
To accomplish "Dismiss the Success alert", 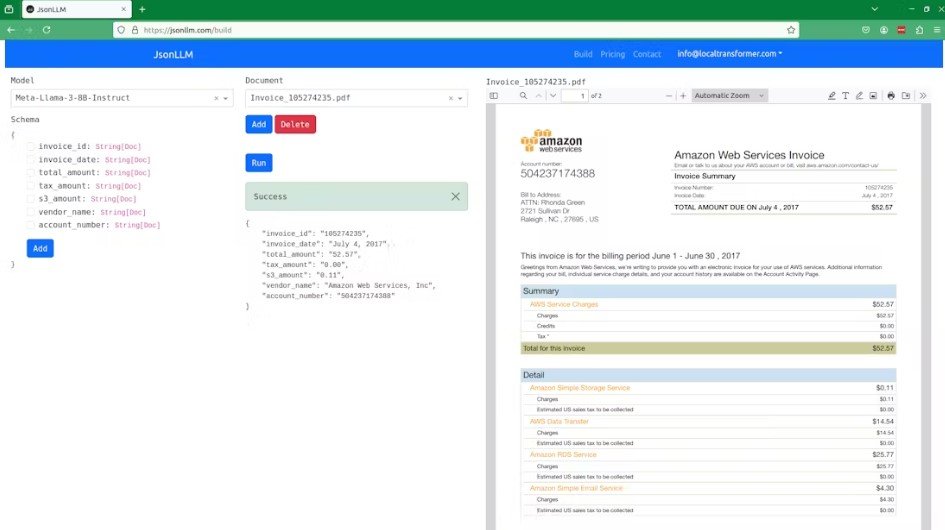I will coord(456,197).
